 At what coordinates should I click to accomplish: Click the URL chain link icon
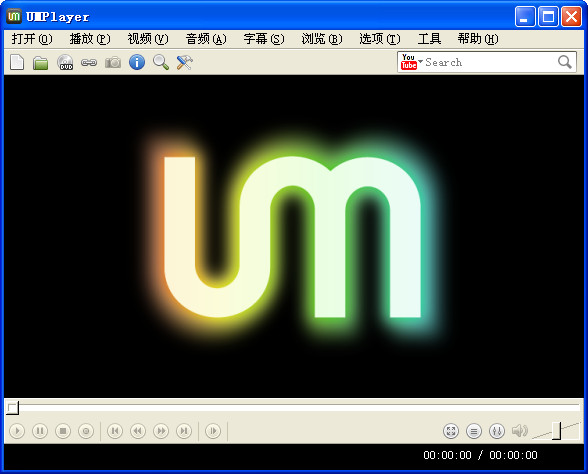tap(89, 63)
